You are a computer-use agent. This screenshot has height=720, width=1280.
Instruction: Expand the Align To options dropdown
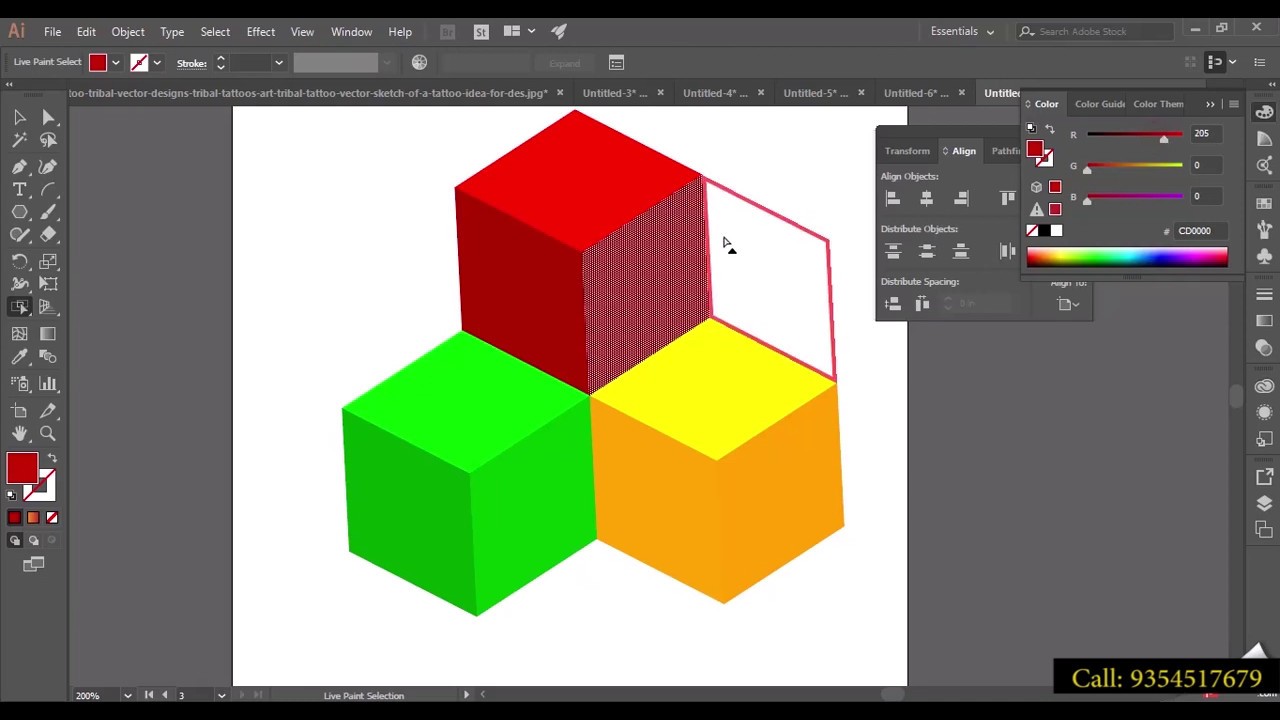point(1068,304)
